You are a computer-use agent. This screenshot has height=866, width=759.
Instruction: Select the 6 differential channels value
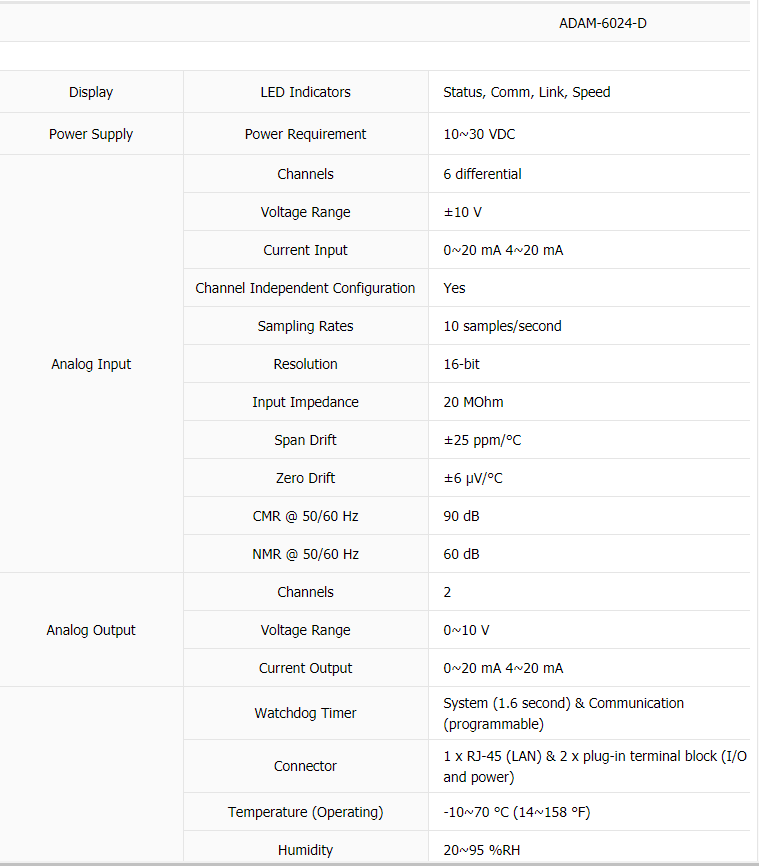pos(482,174)
